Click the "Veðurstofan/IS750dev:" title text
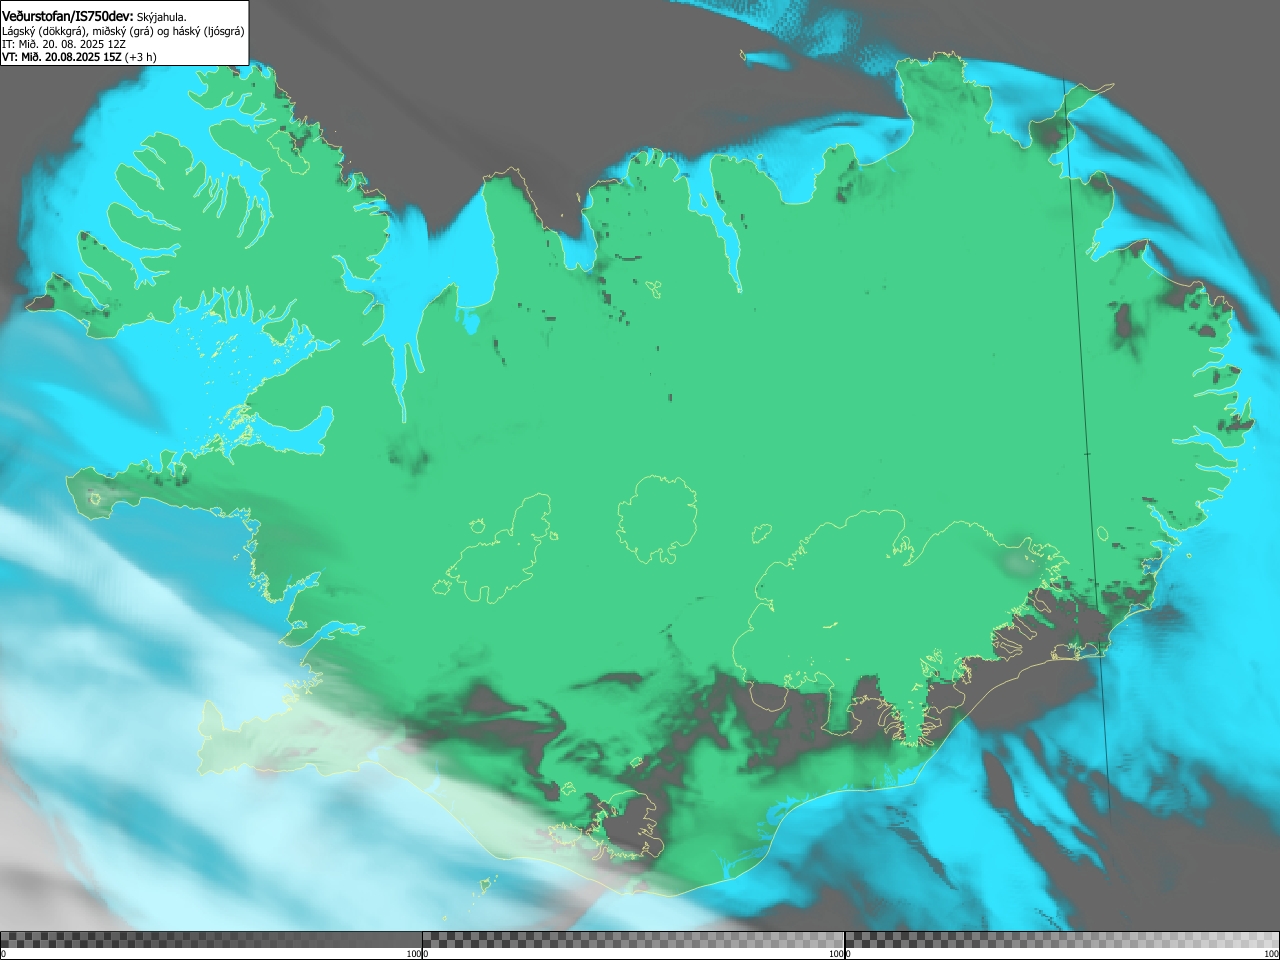This screenshot has height=960, width=1280. (67, 16)
